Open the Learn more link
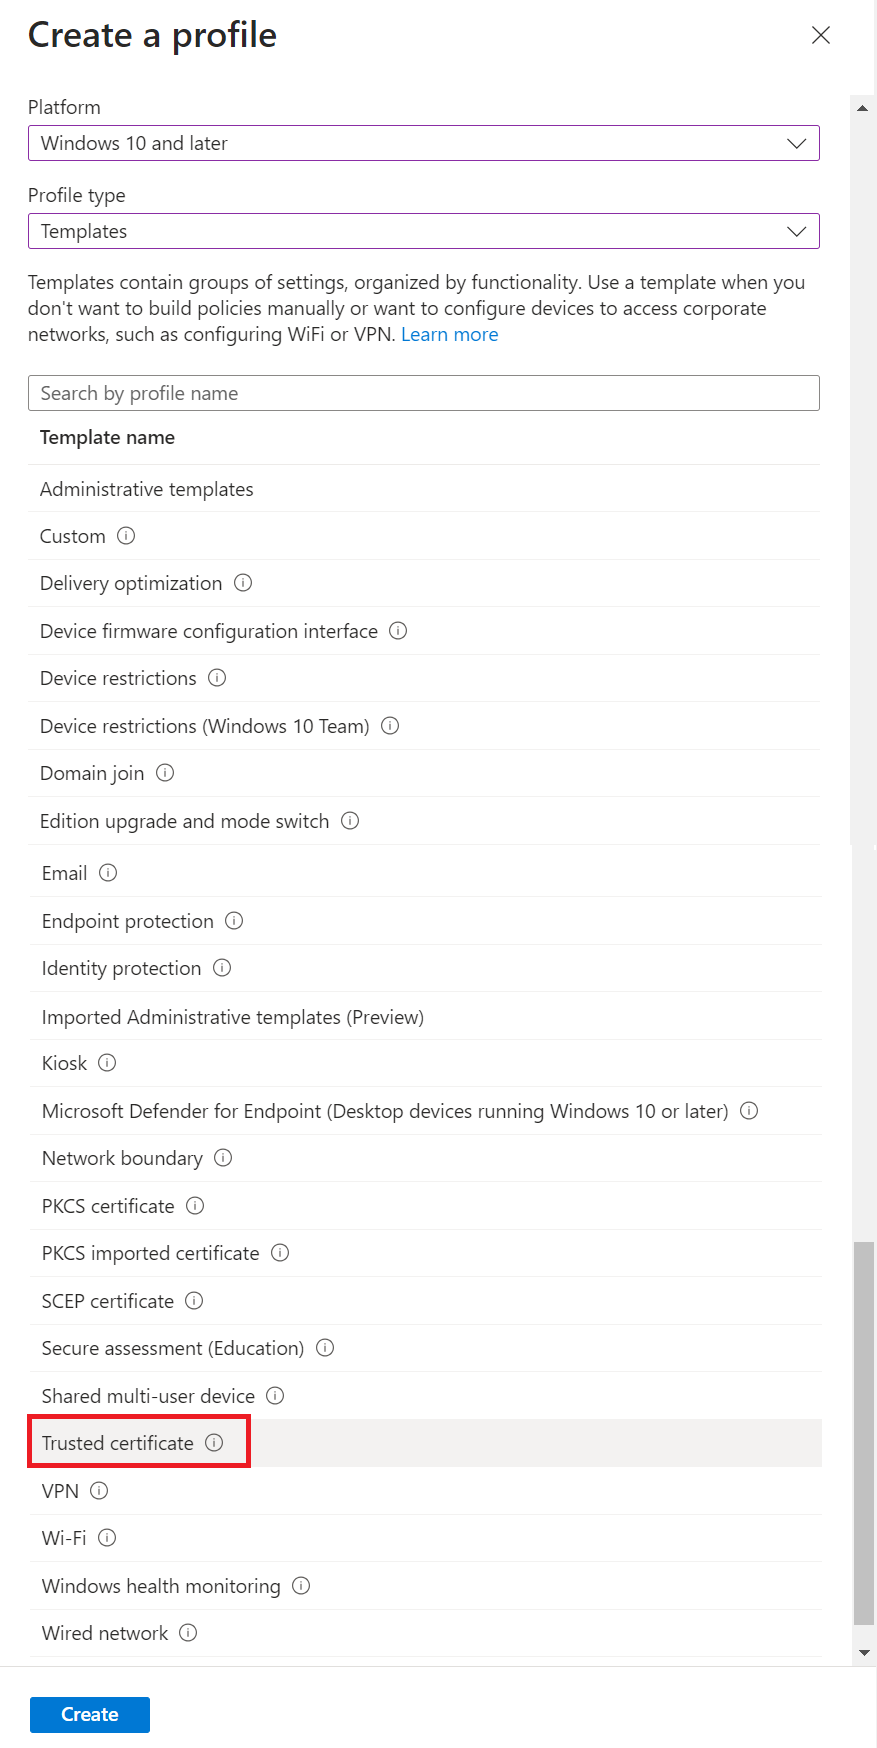 click(x=449, y=335)
